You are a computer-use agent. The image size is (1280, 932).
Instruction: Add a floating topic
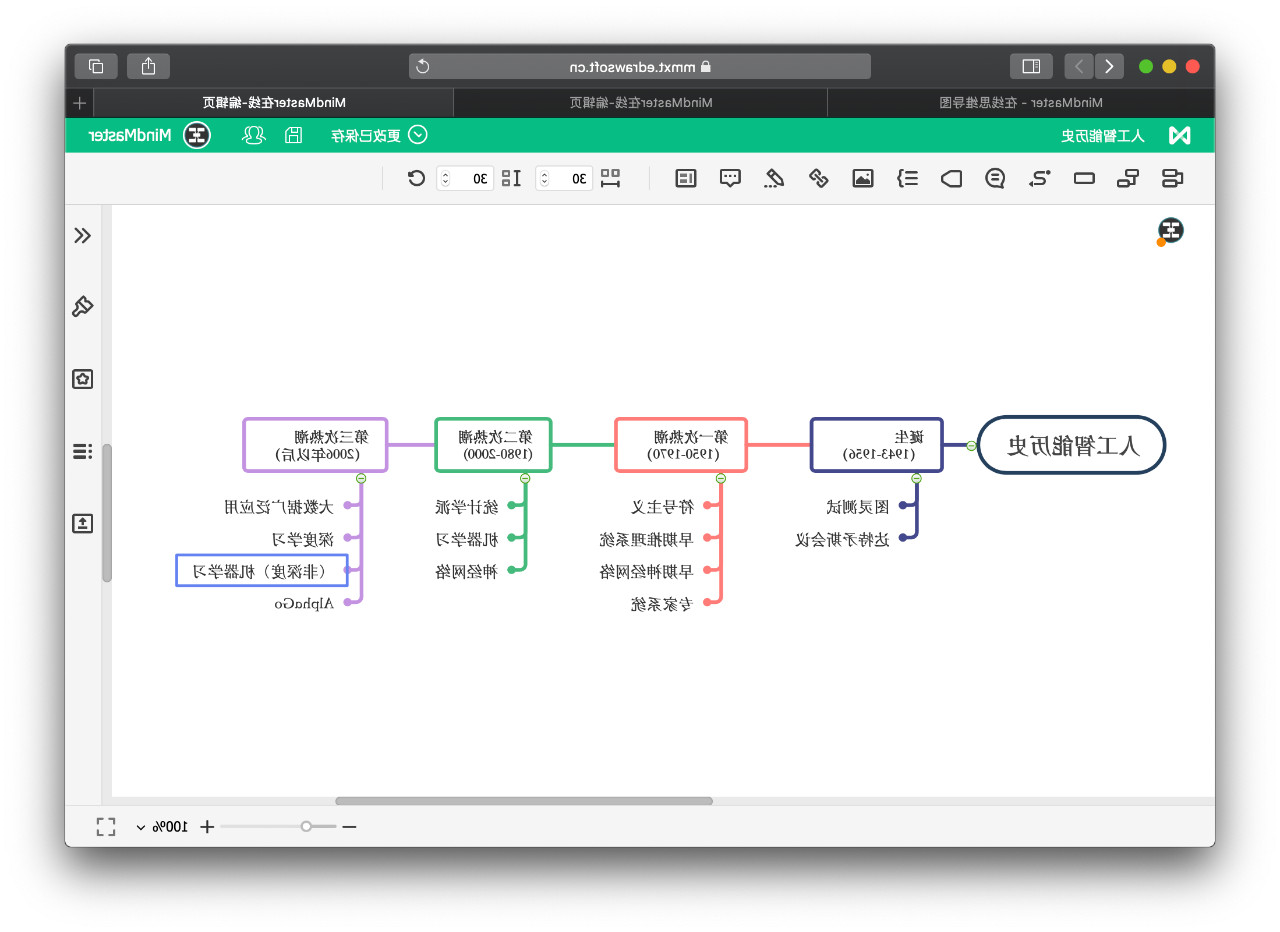click(1084, 179)
